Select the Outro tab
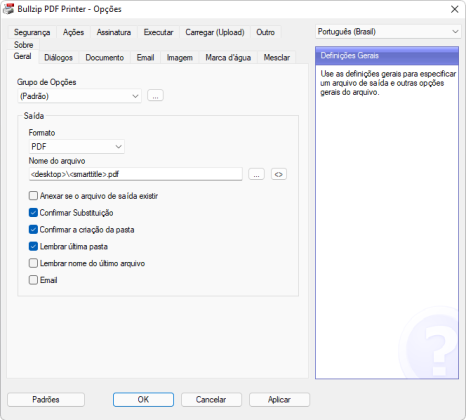 [x=266, y=32]
